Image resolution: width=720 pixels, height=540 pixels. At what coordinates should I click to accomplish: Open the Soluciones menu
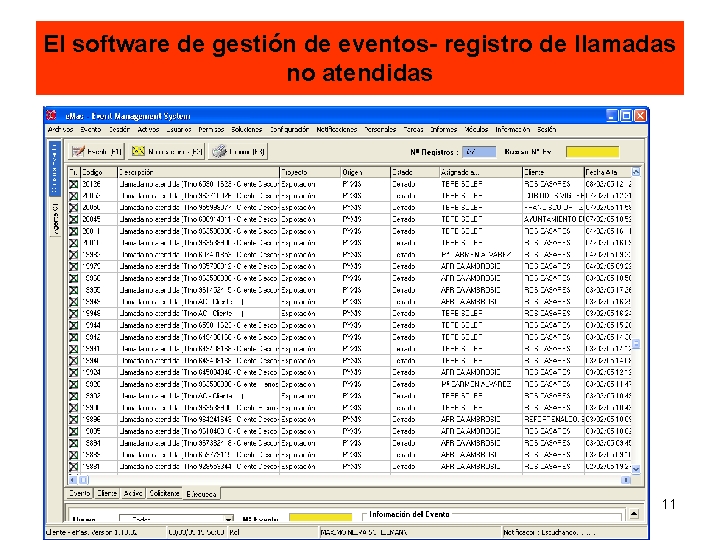[247, 129]
